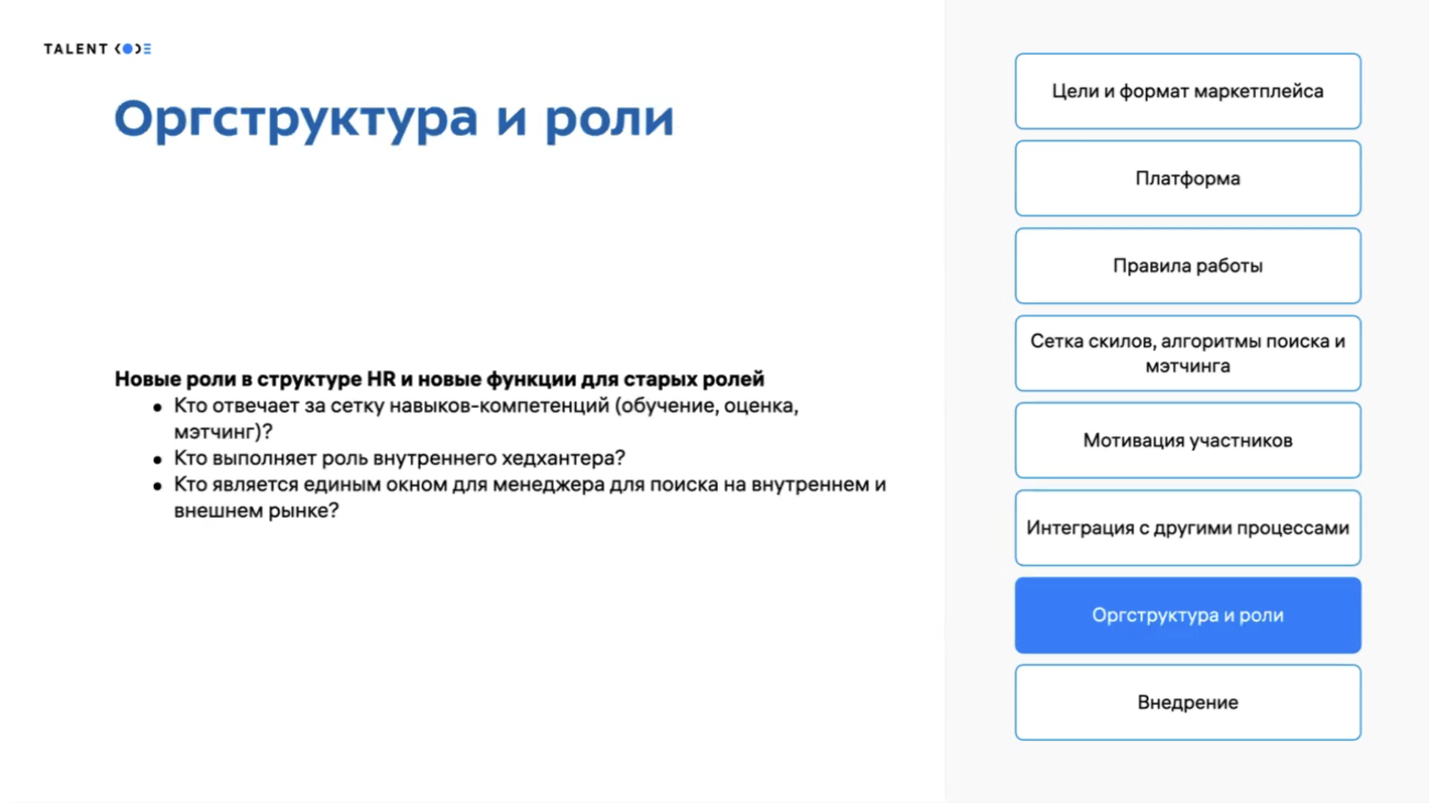1429x803 pixels.
Task: Open the 'Внедрение' section box
Action: tap(1188, 702)
